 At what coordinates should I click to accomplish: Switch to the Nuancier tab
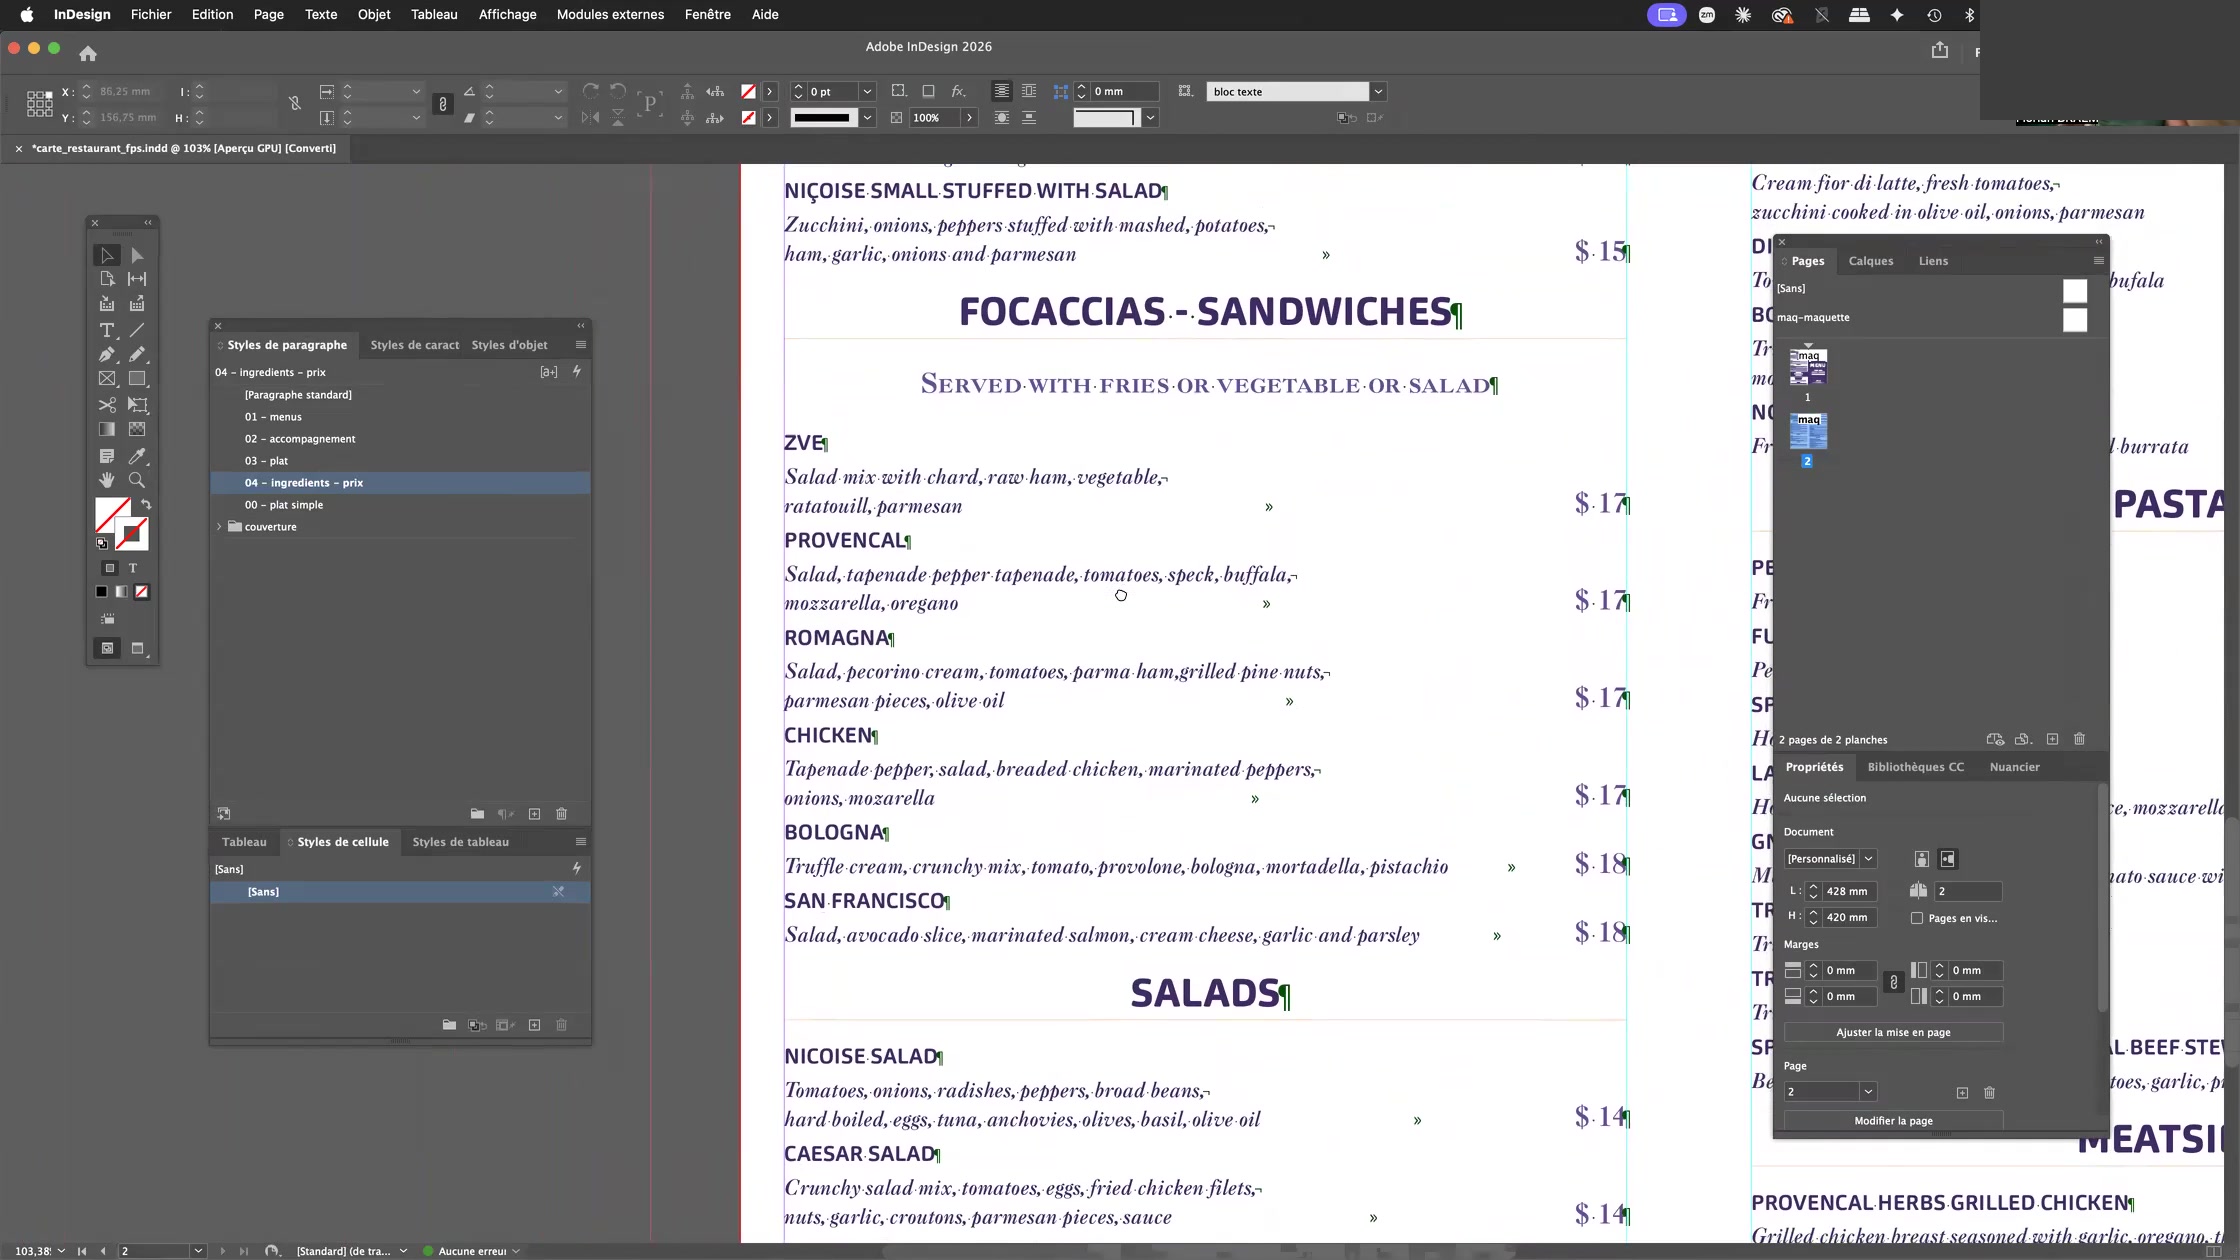(x=2015, y=767)
